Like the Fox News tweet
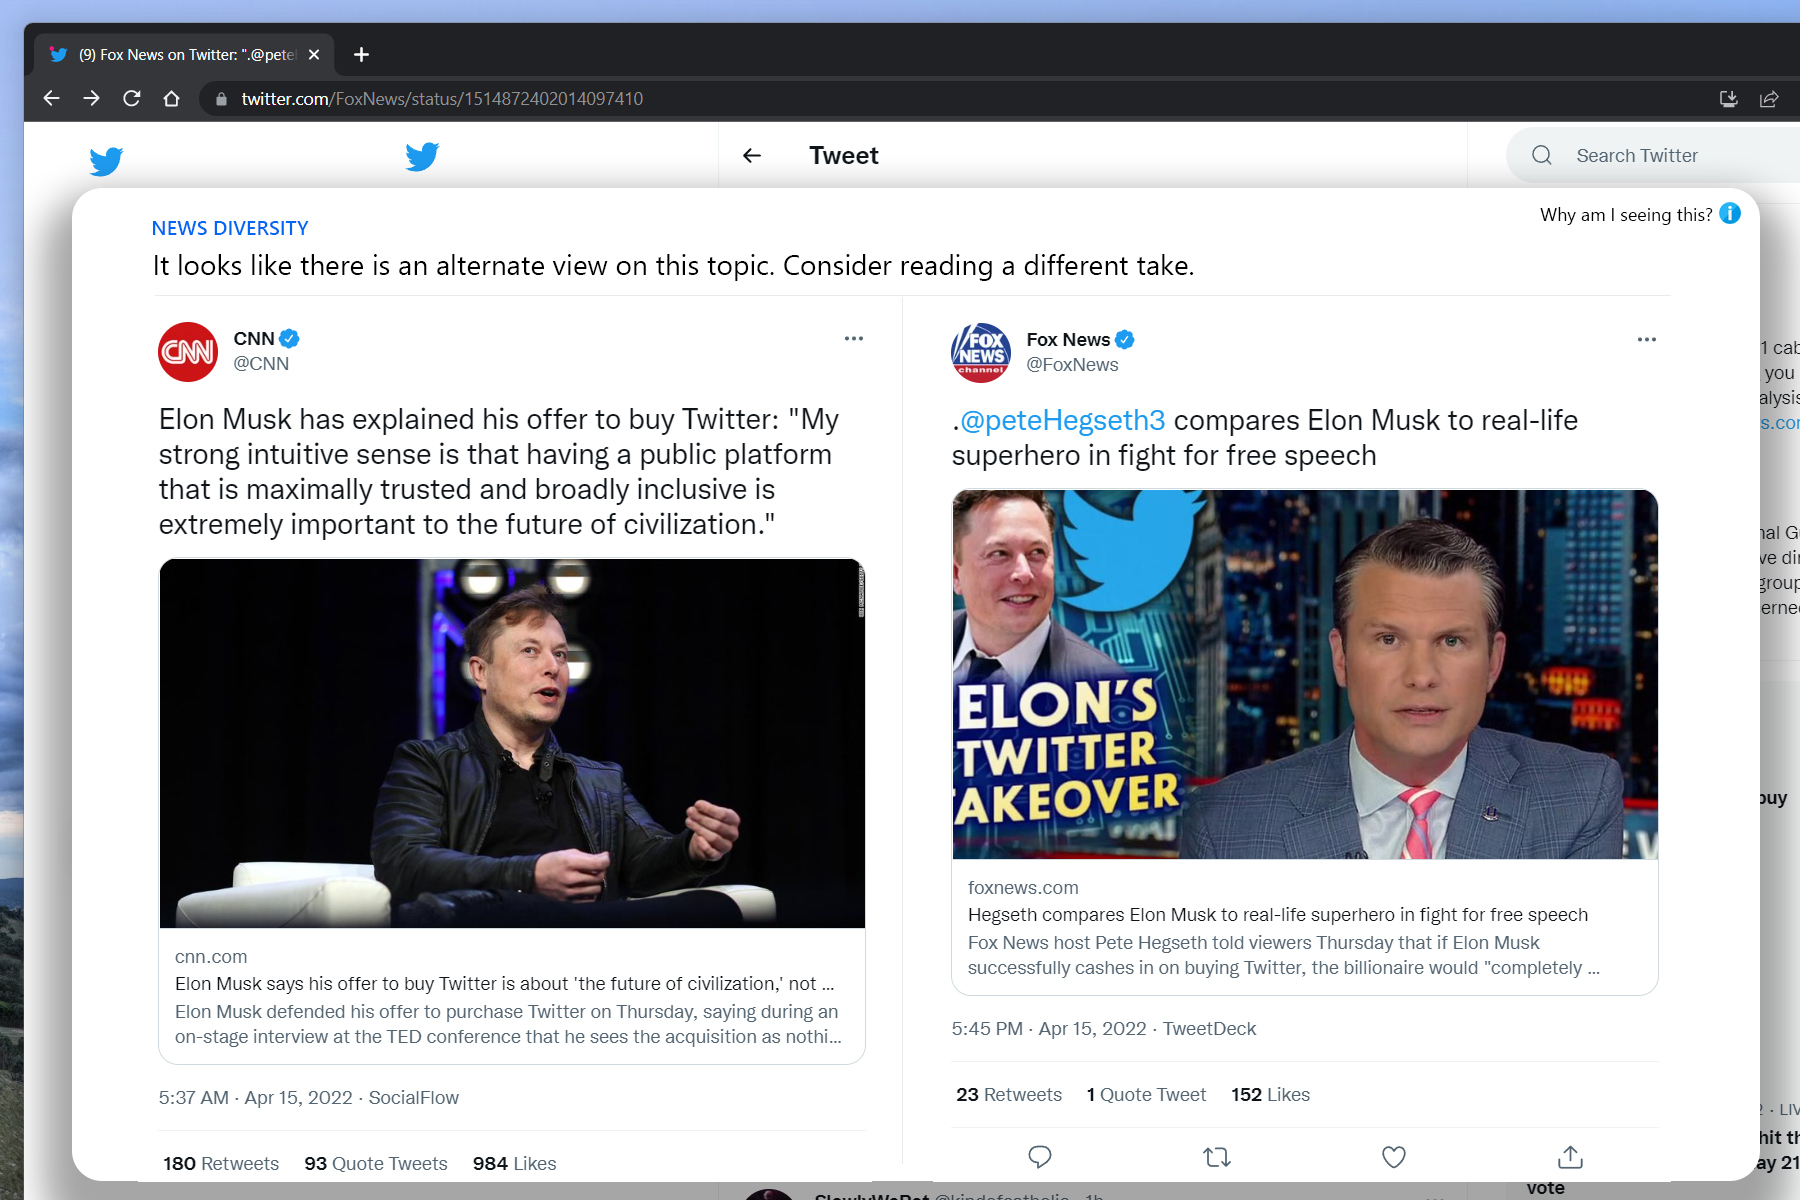 1393,1157
